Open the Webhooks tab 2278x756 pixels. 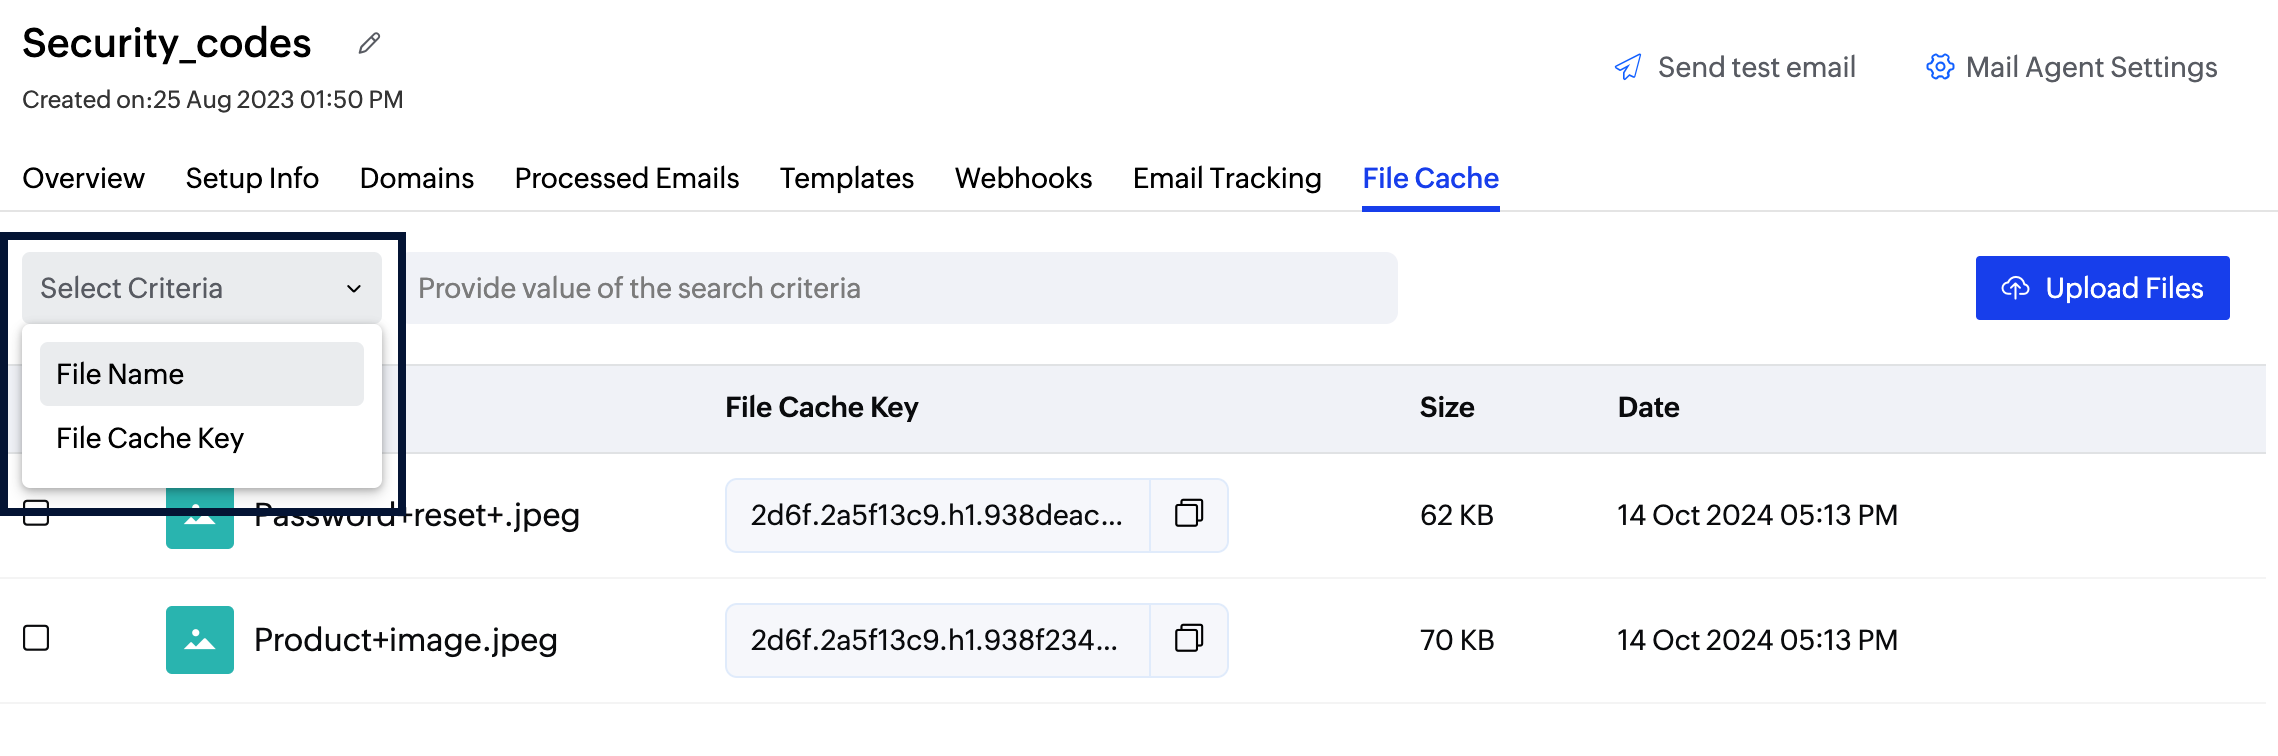[1023, 178]
